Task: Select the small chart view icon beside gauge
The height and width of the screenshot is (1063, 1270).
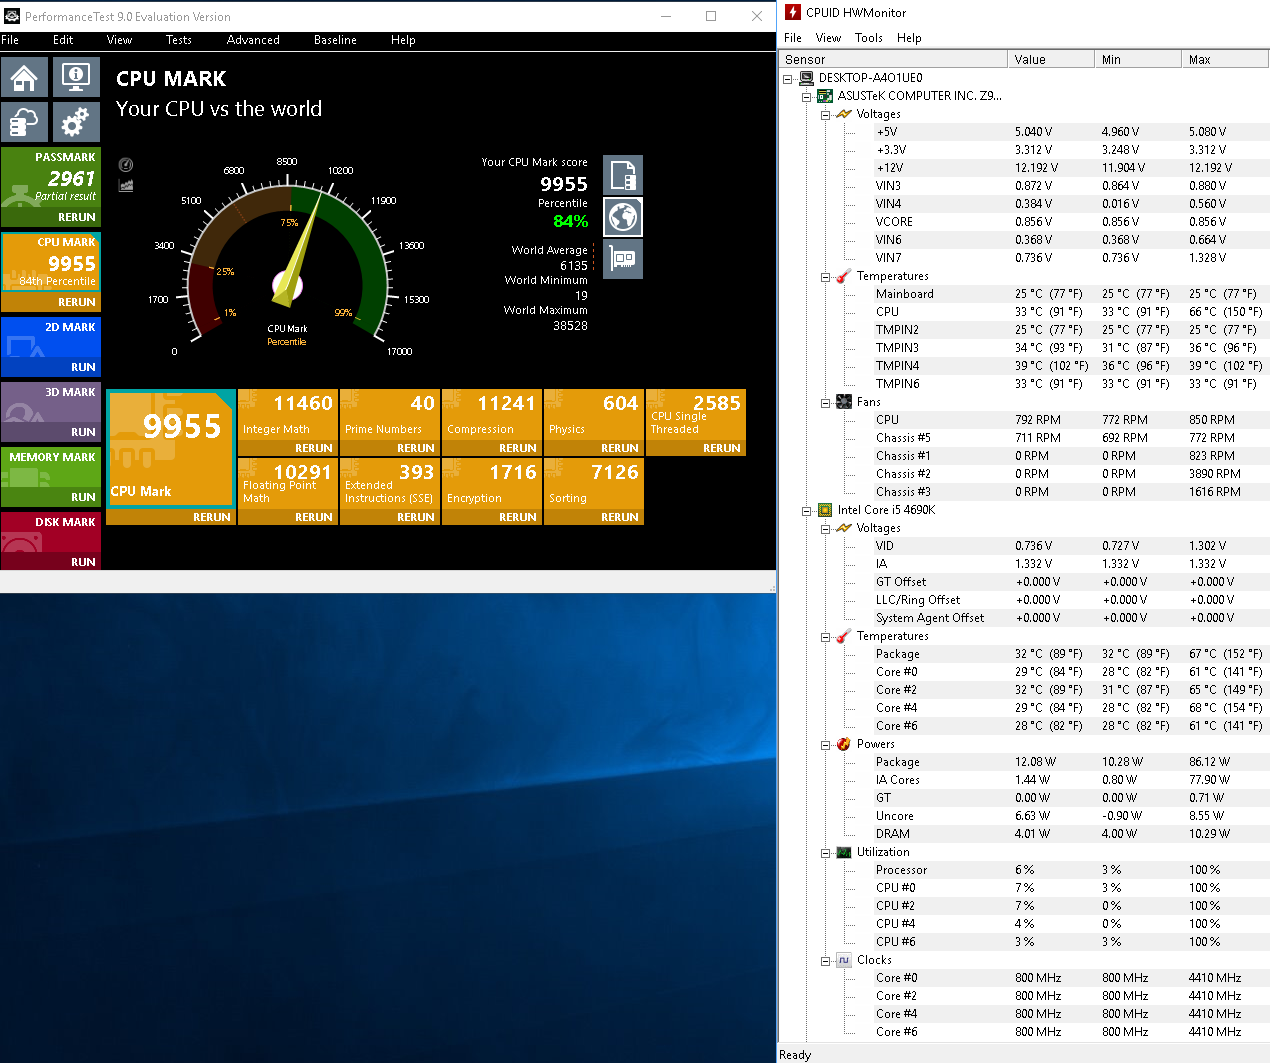Action: (x=126, y=185)
